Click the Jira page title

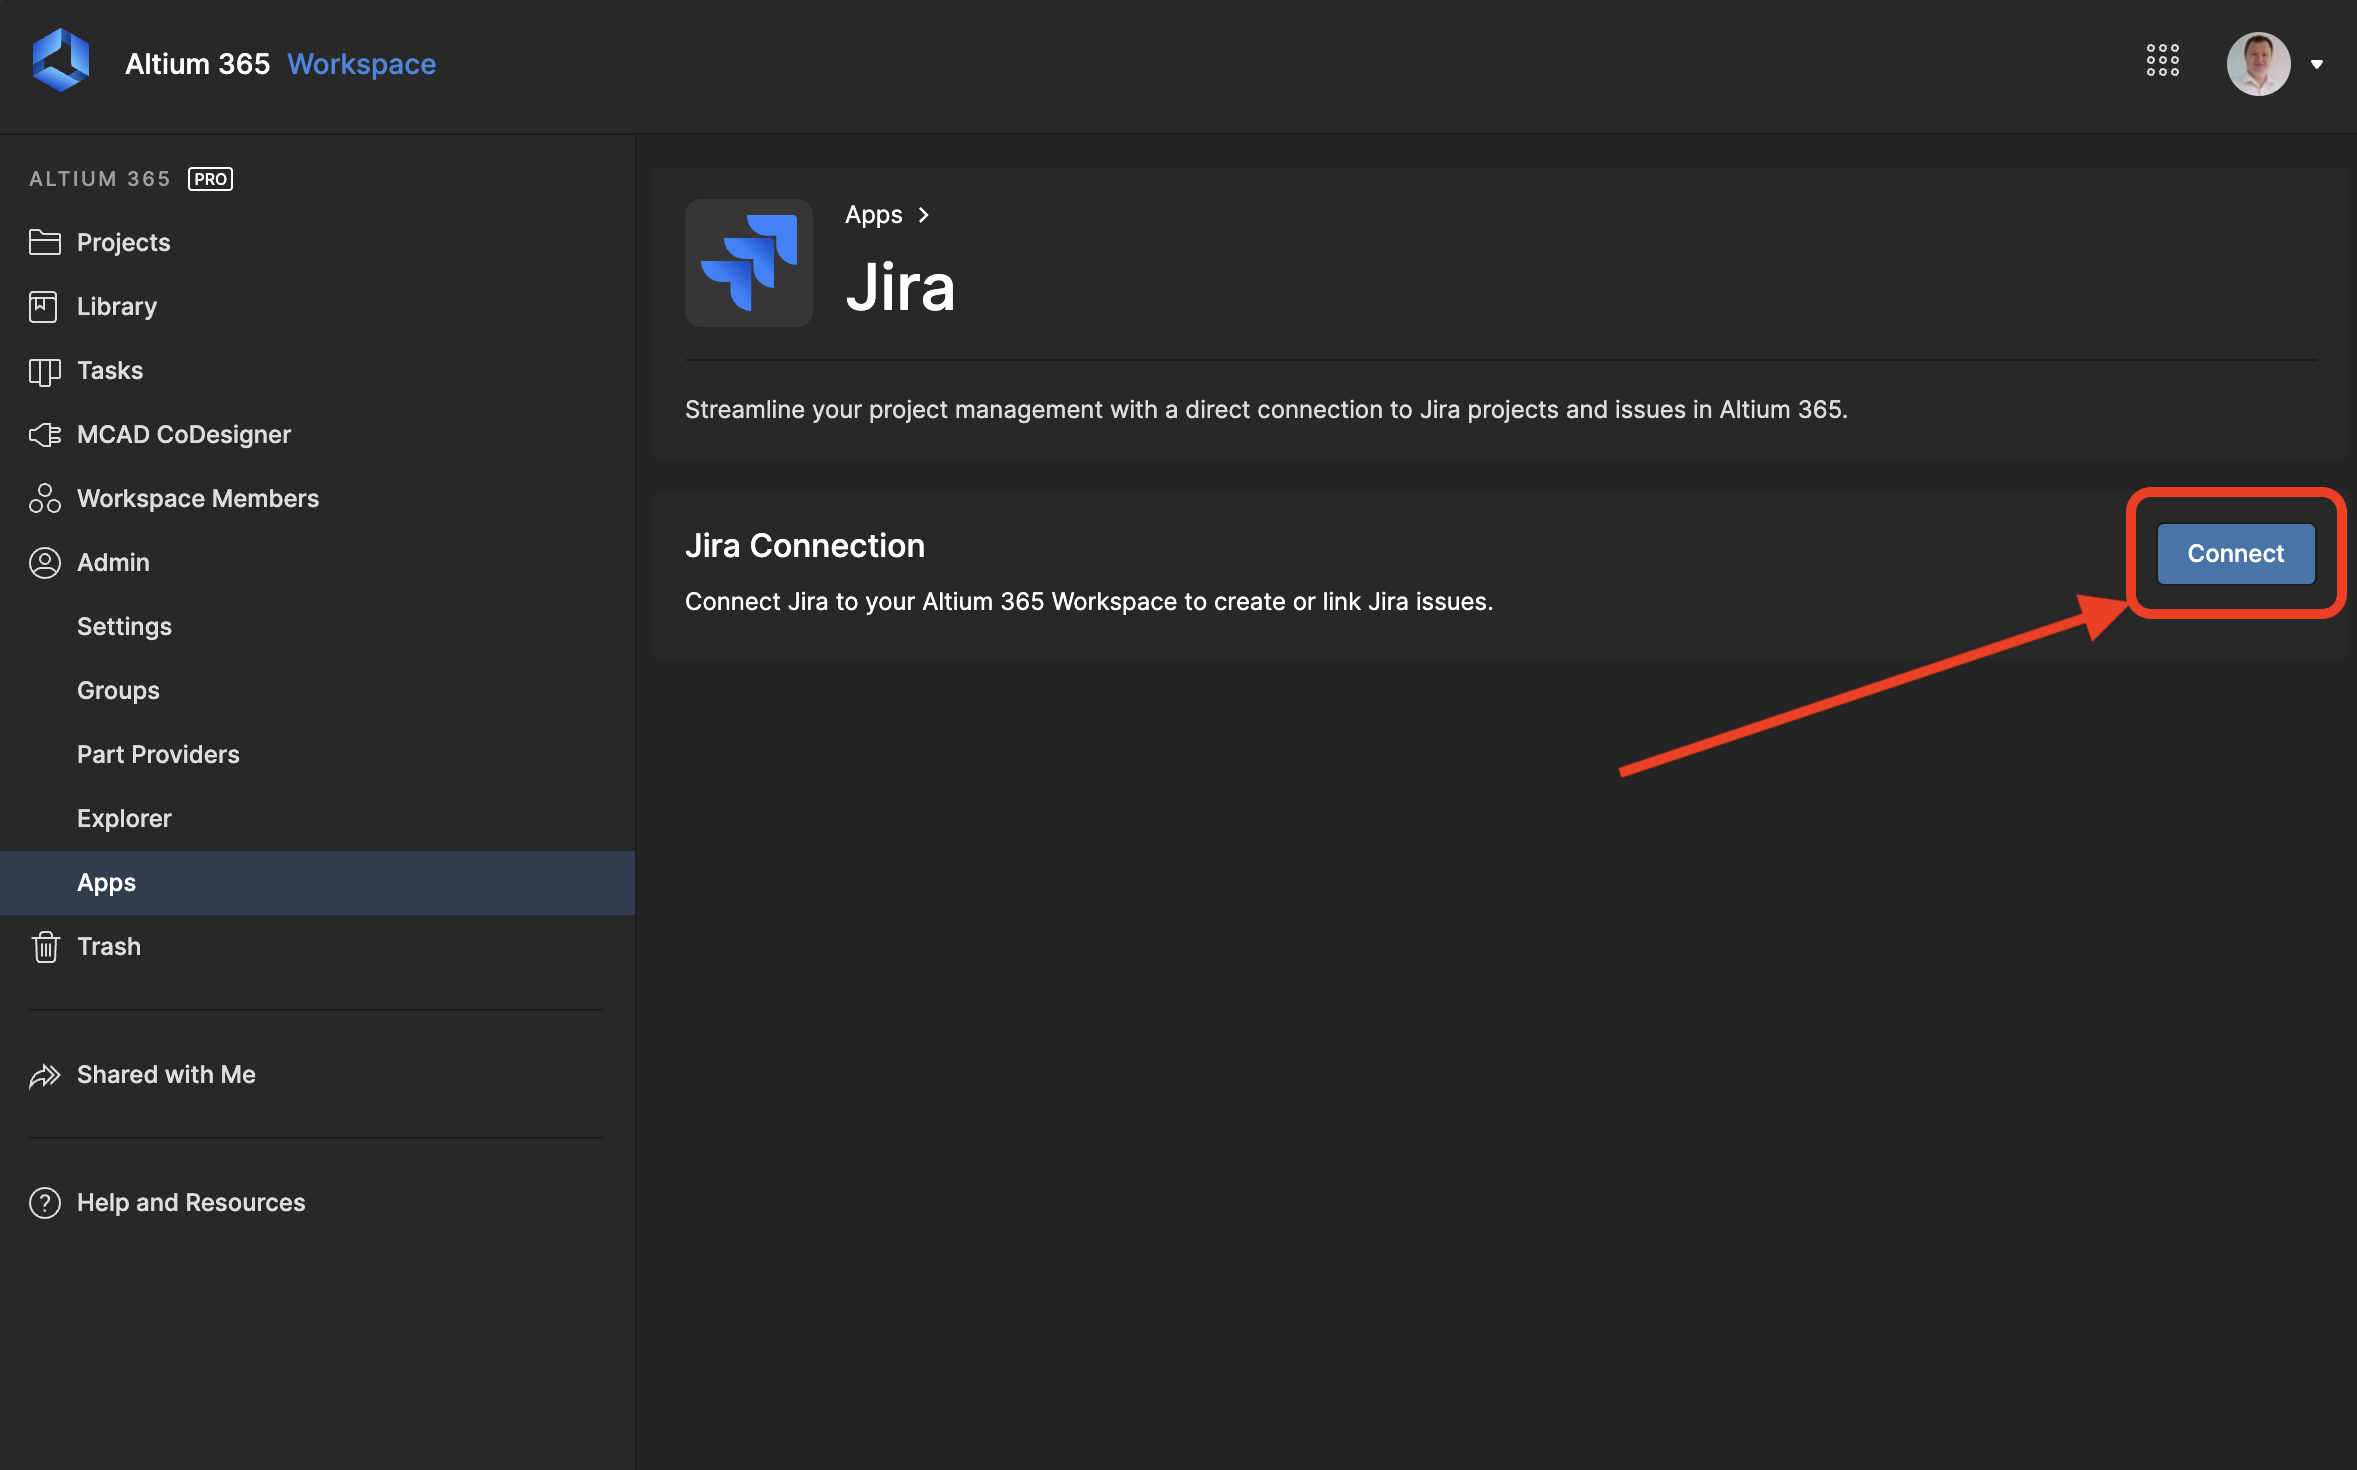tap(900, 288)
